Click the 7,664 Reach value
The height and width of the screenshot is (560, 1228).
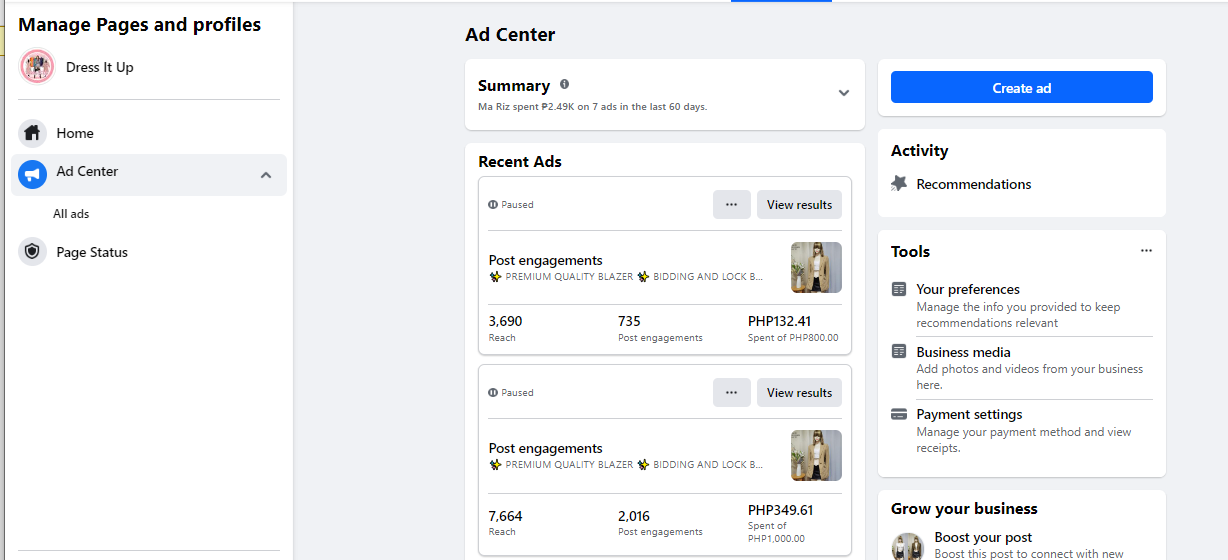[505, 516]
